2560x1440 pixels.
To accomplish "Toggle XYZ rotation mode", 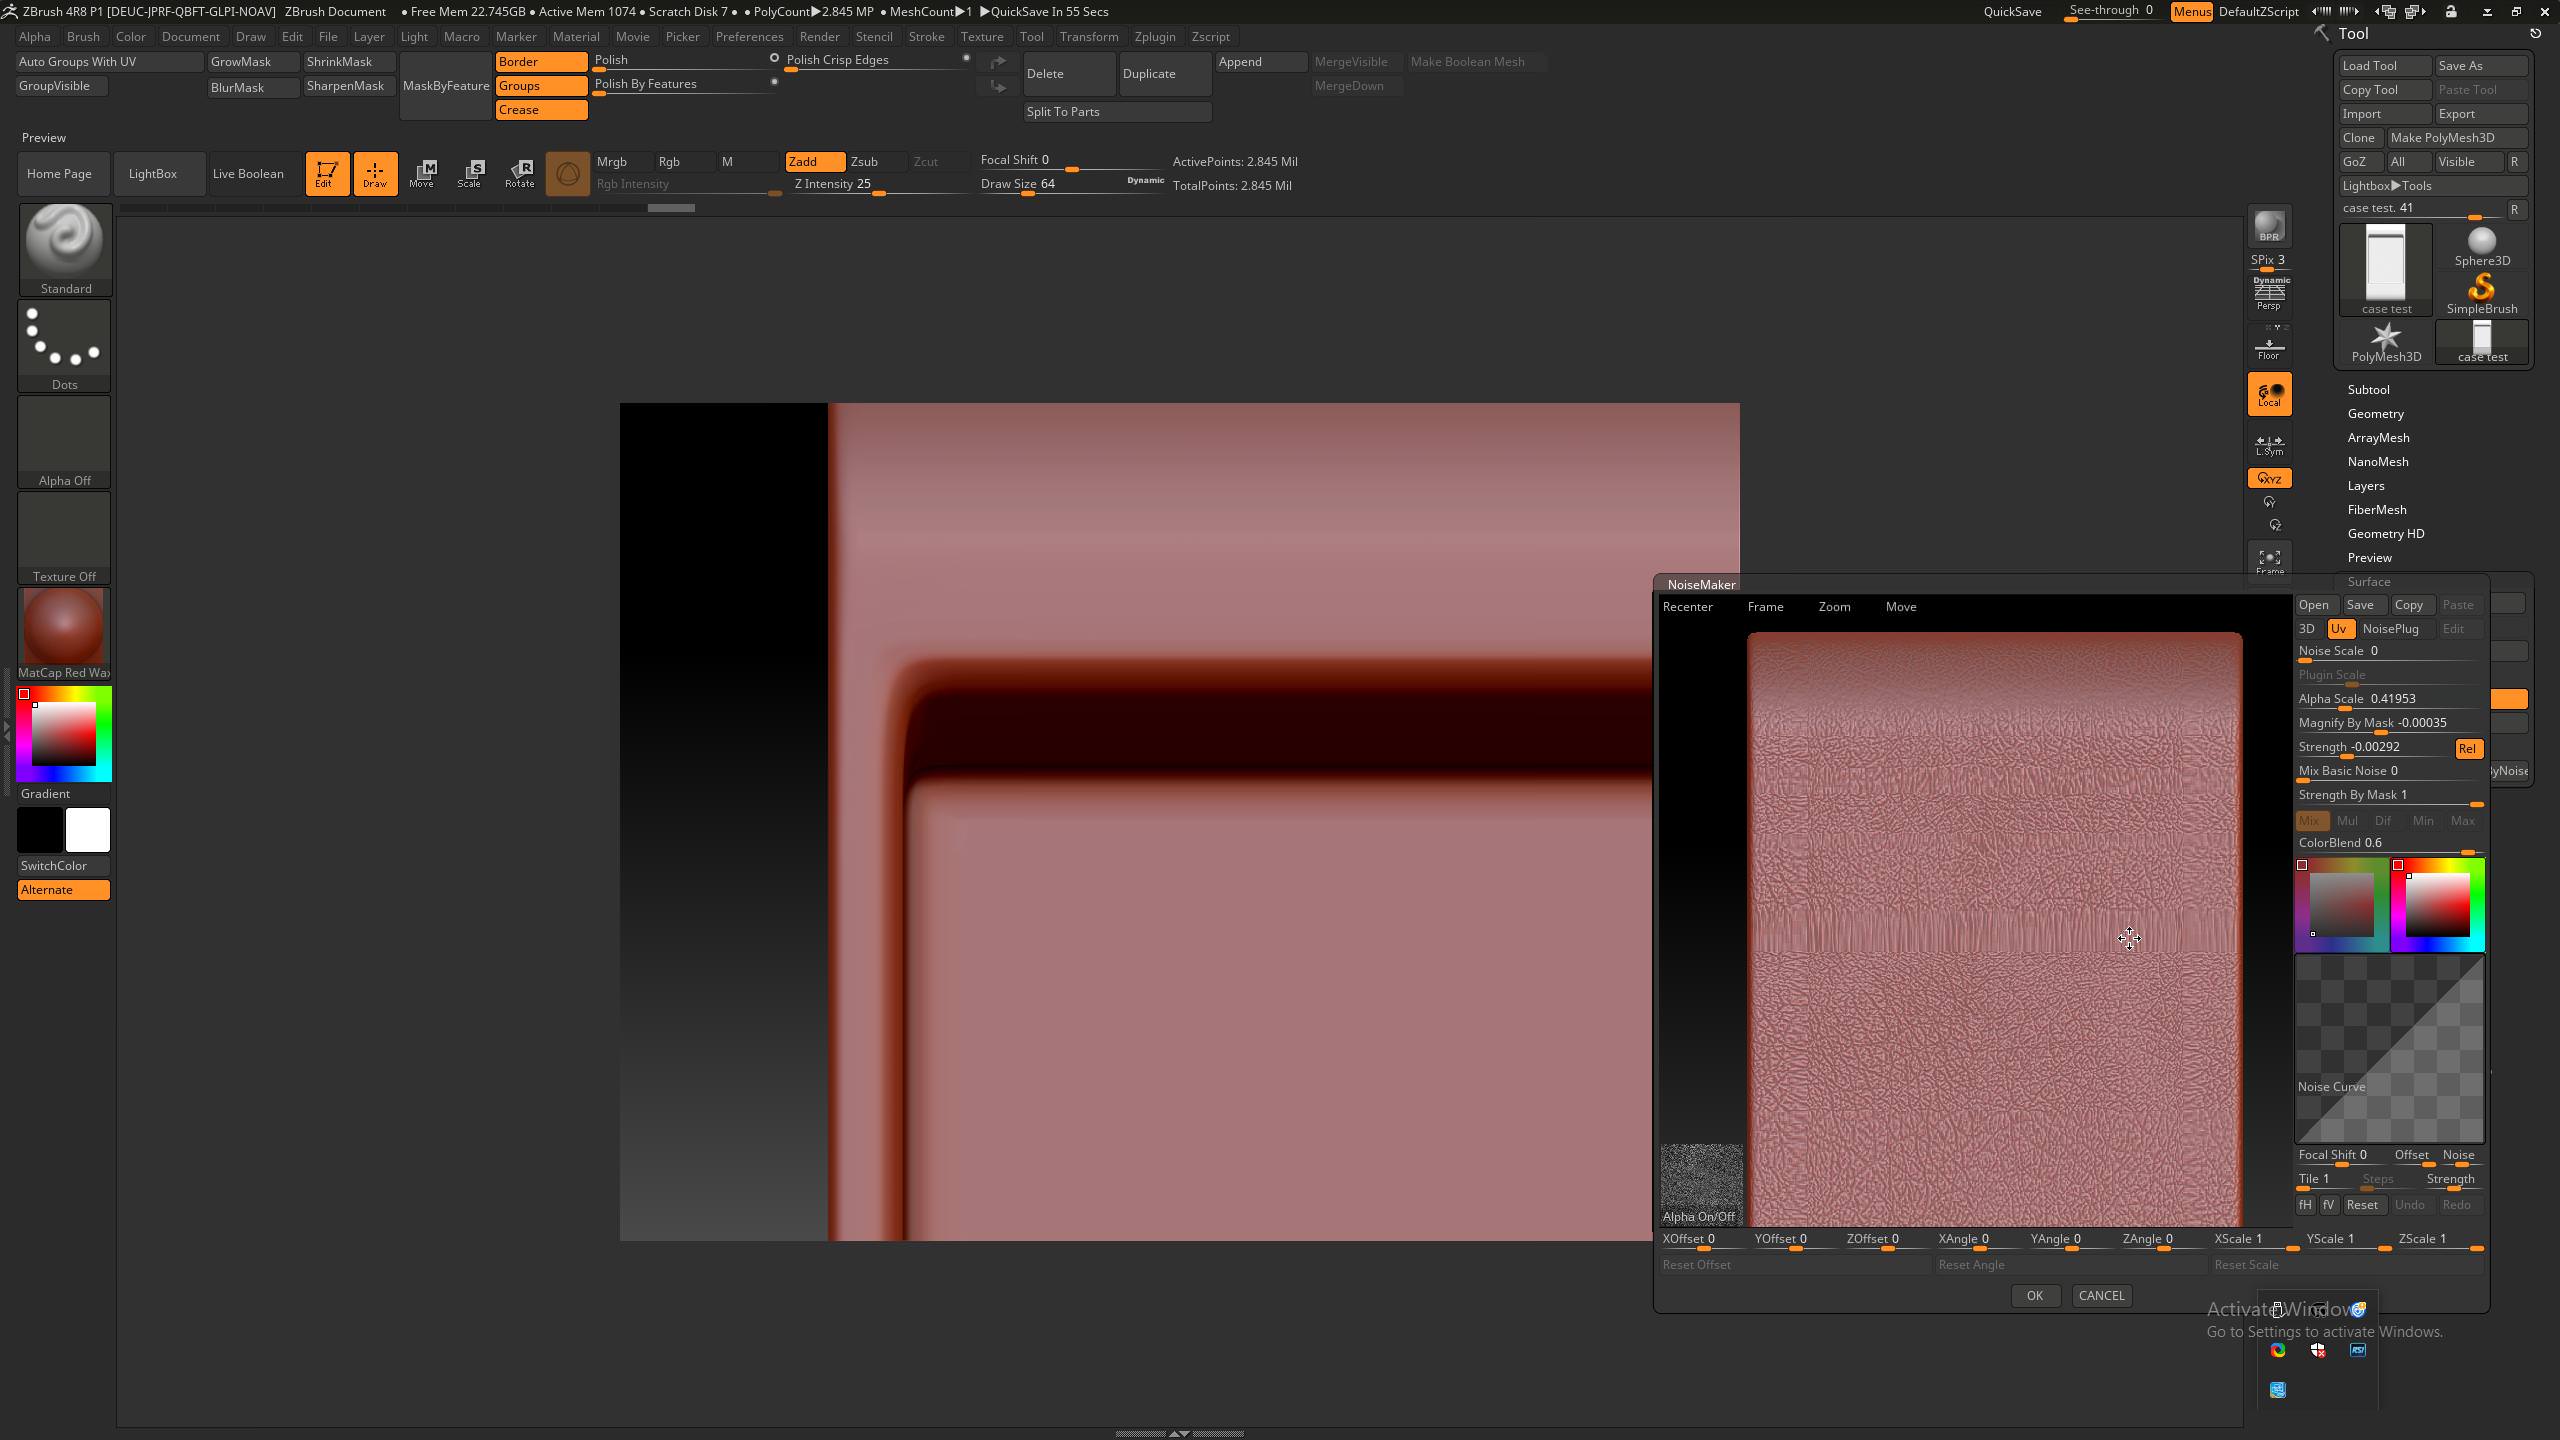I will pos(2269,478).
